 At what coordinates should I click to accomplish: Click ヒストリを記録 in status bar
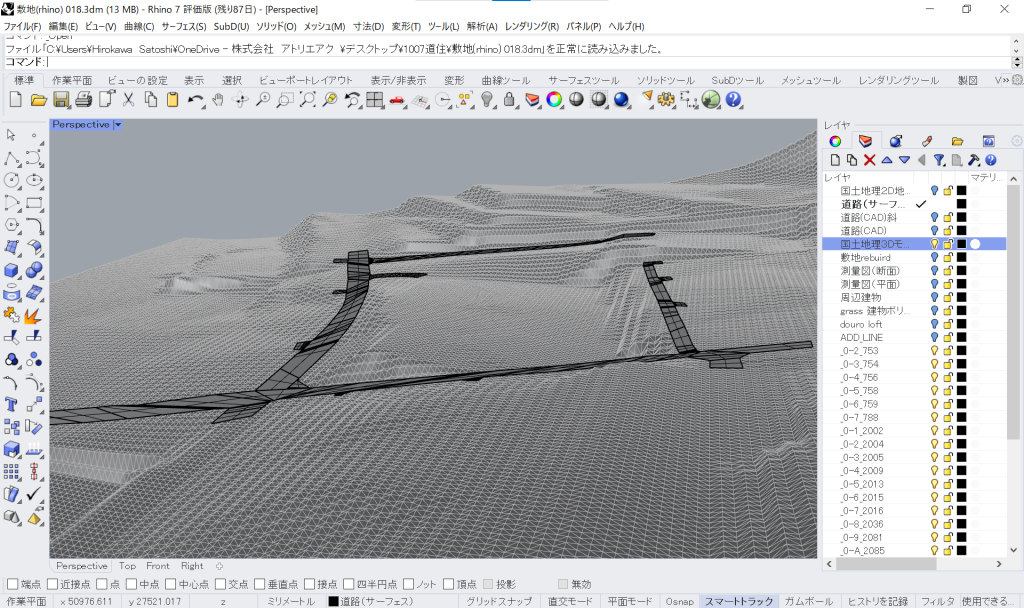[878, 601]
